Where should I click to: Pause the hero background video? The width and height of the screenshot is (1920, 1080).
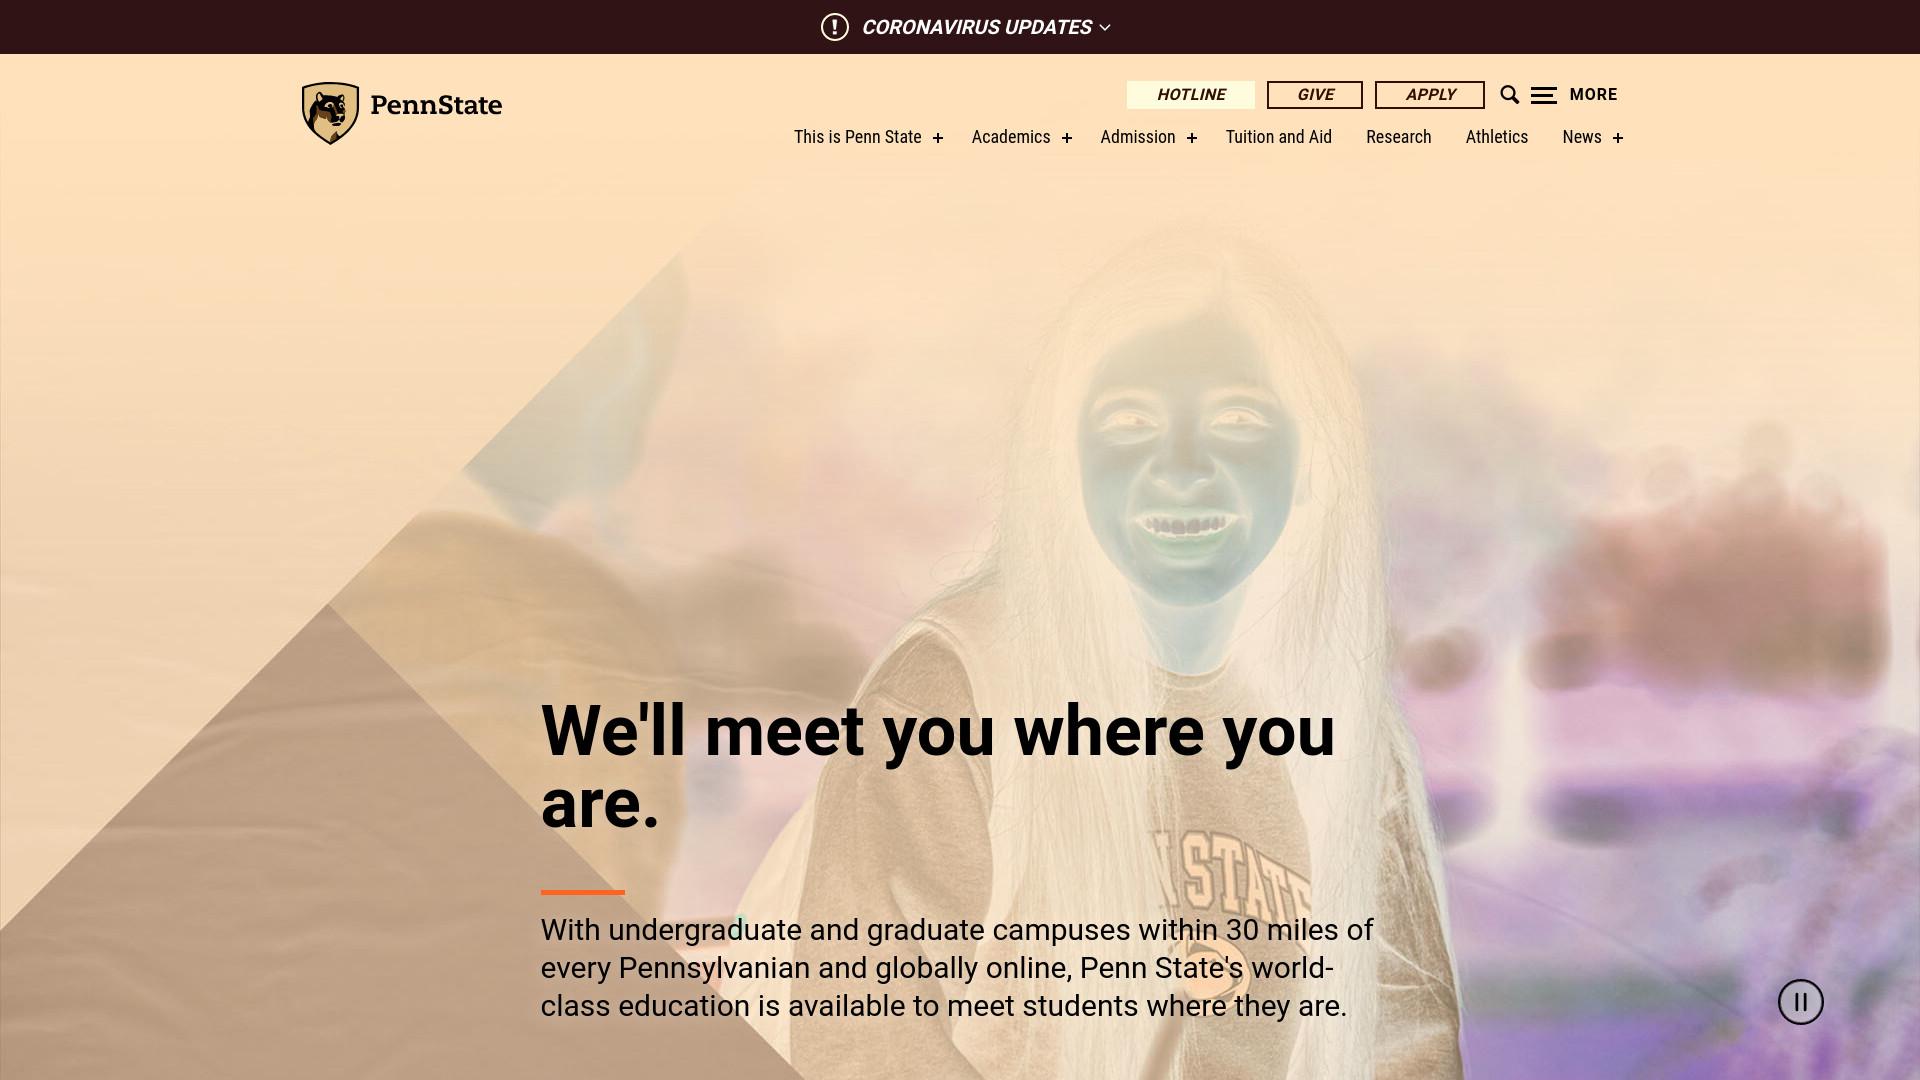(1801, 1002)
